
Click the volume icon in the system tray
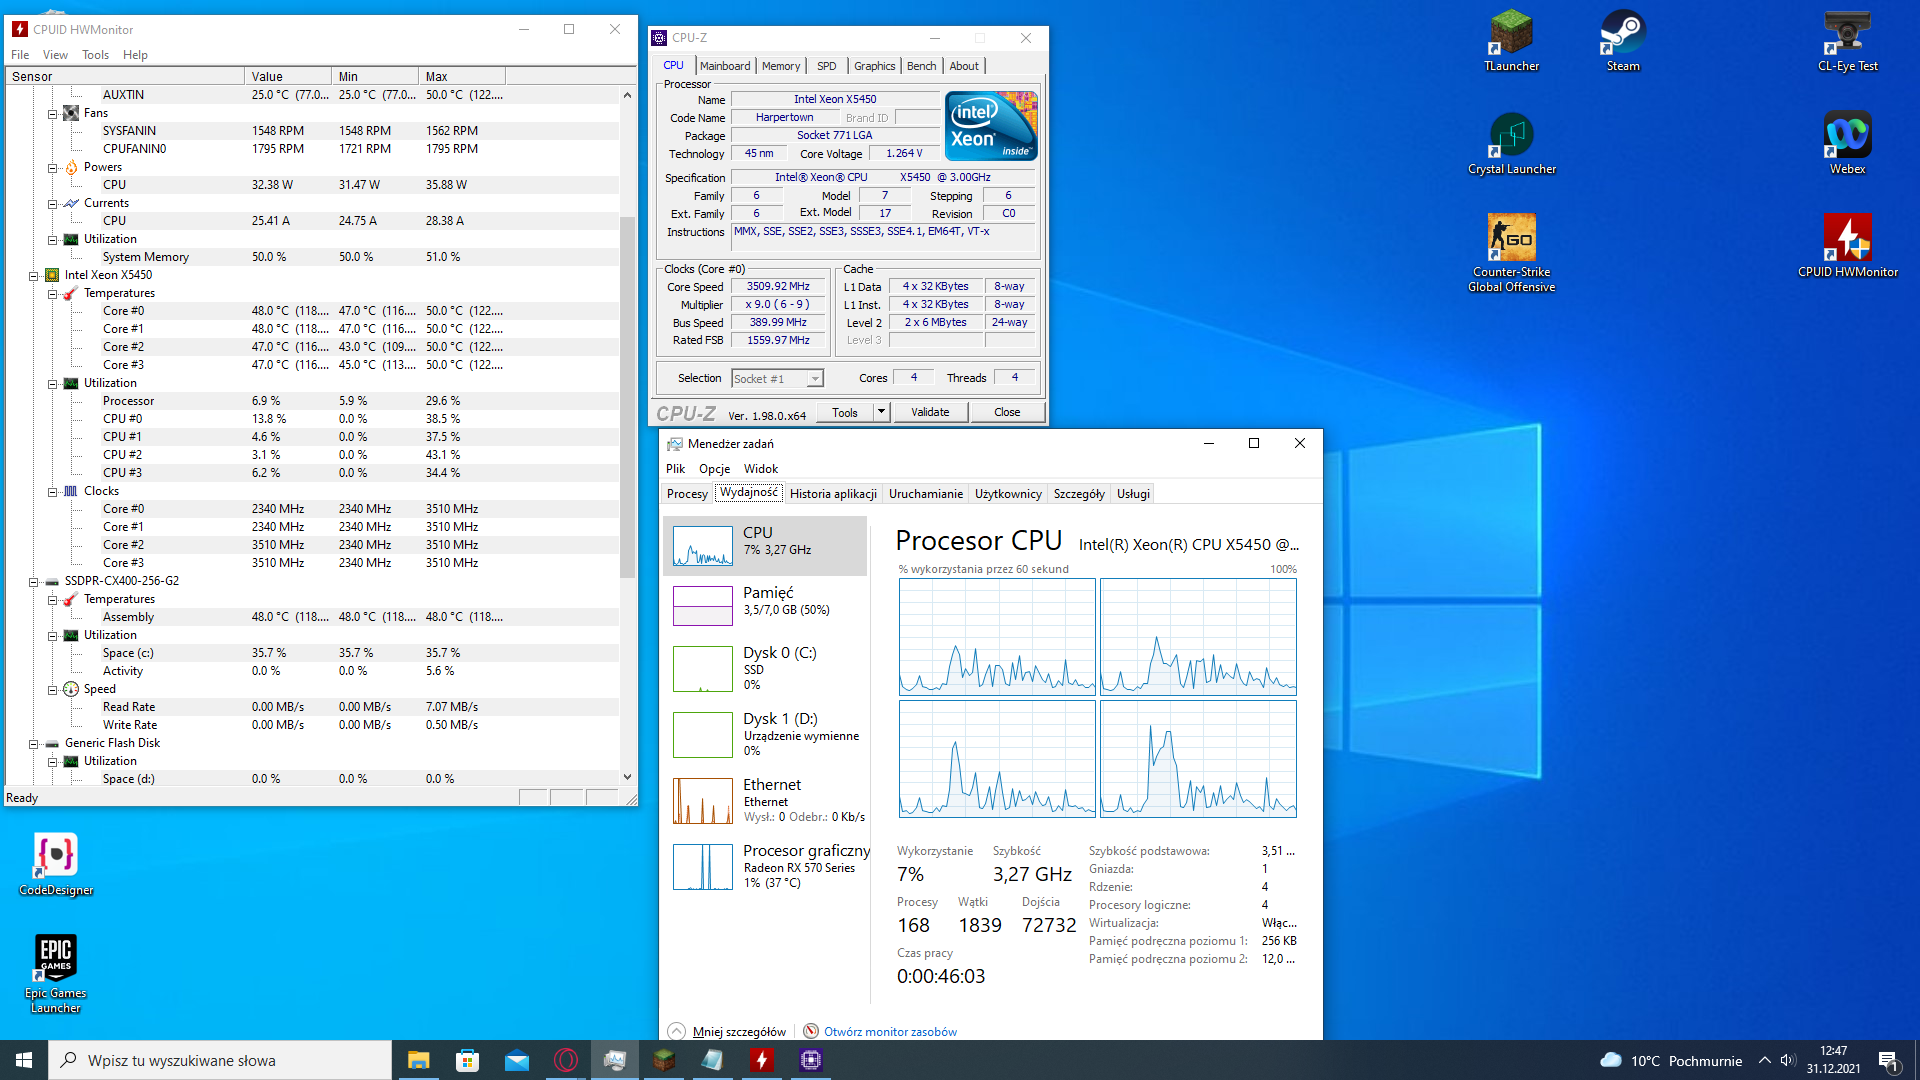click(1787, 1060)
